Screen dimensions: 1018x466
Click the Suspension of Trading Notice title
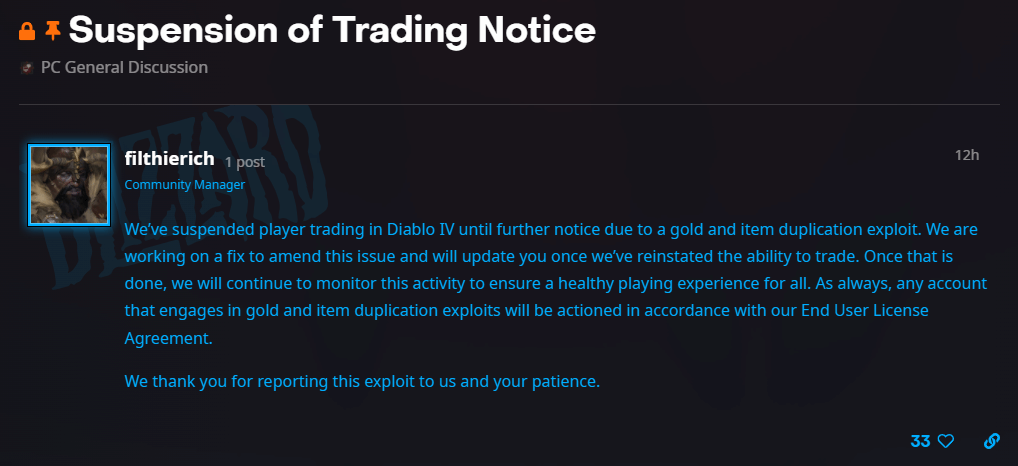tap(332, 31)
